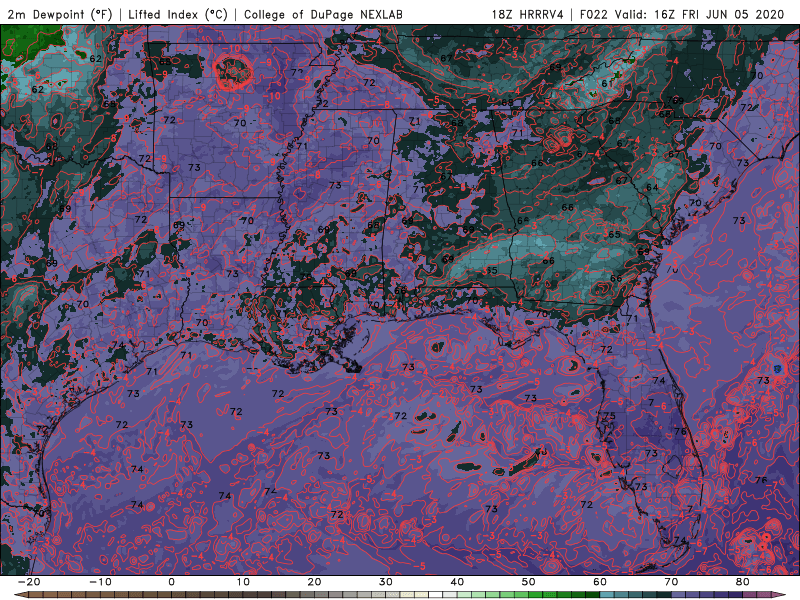Click the 'Lifted Index (°C)' title text

pyautogui.click(x=178, y=14)
